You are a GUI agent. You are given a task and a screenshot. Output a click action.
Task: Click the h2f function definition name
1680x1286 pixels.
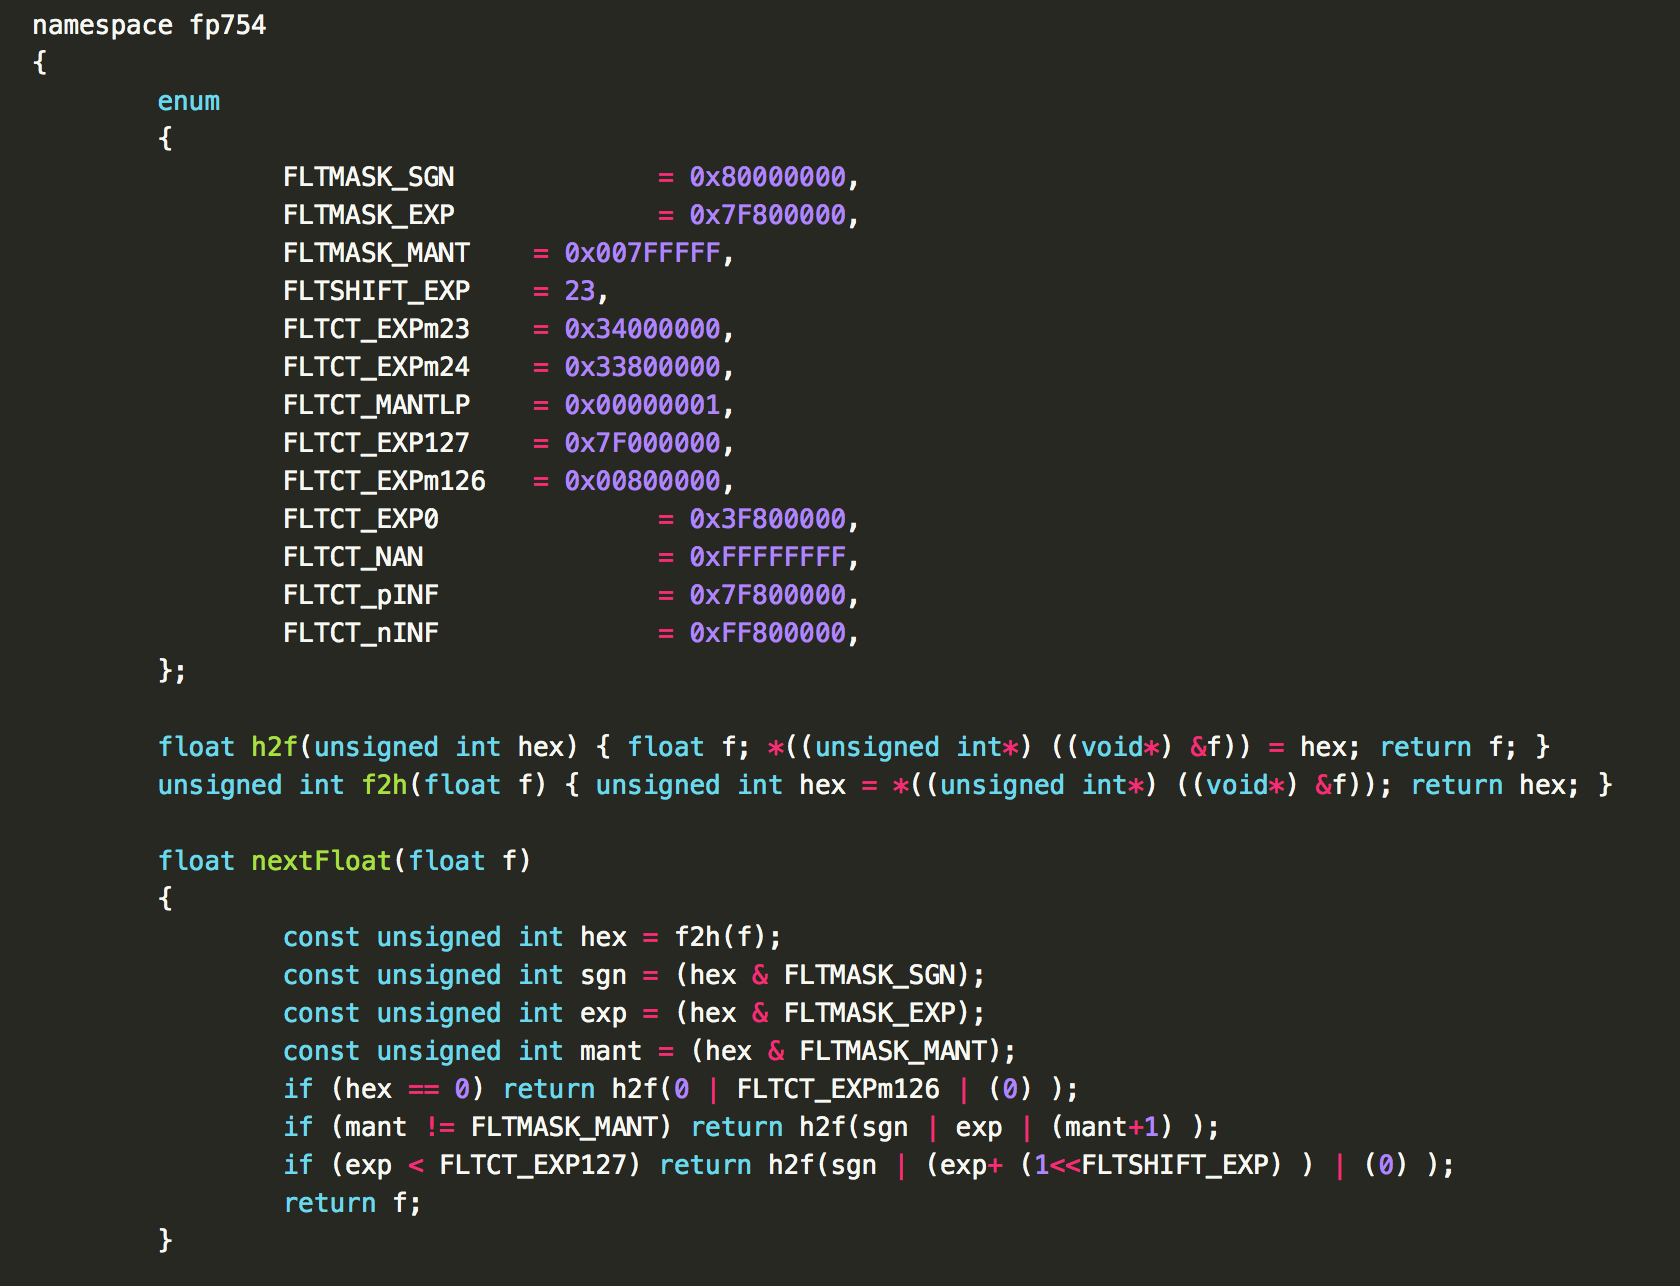click(274, 747)
